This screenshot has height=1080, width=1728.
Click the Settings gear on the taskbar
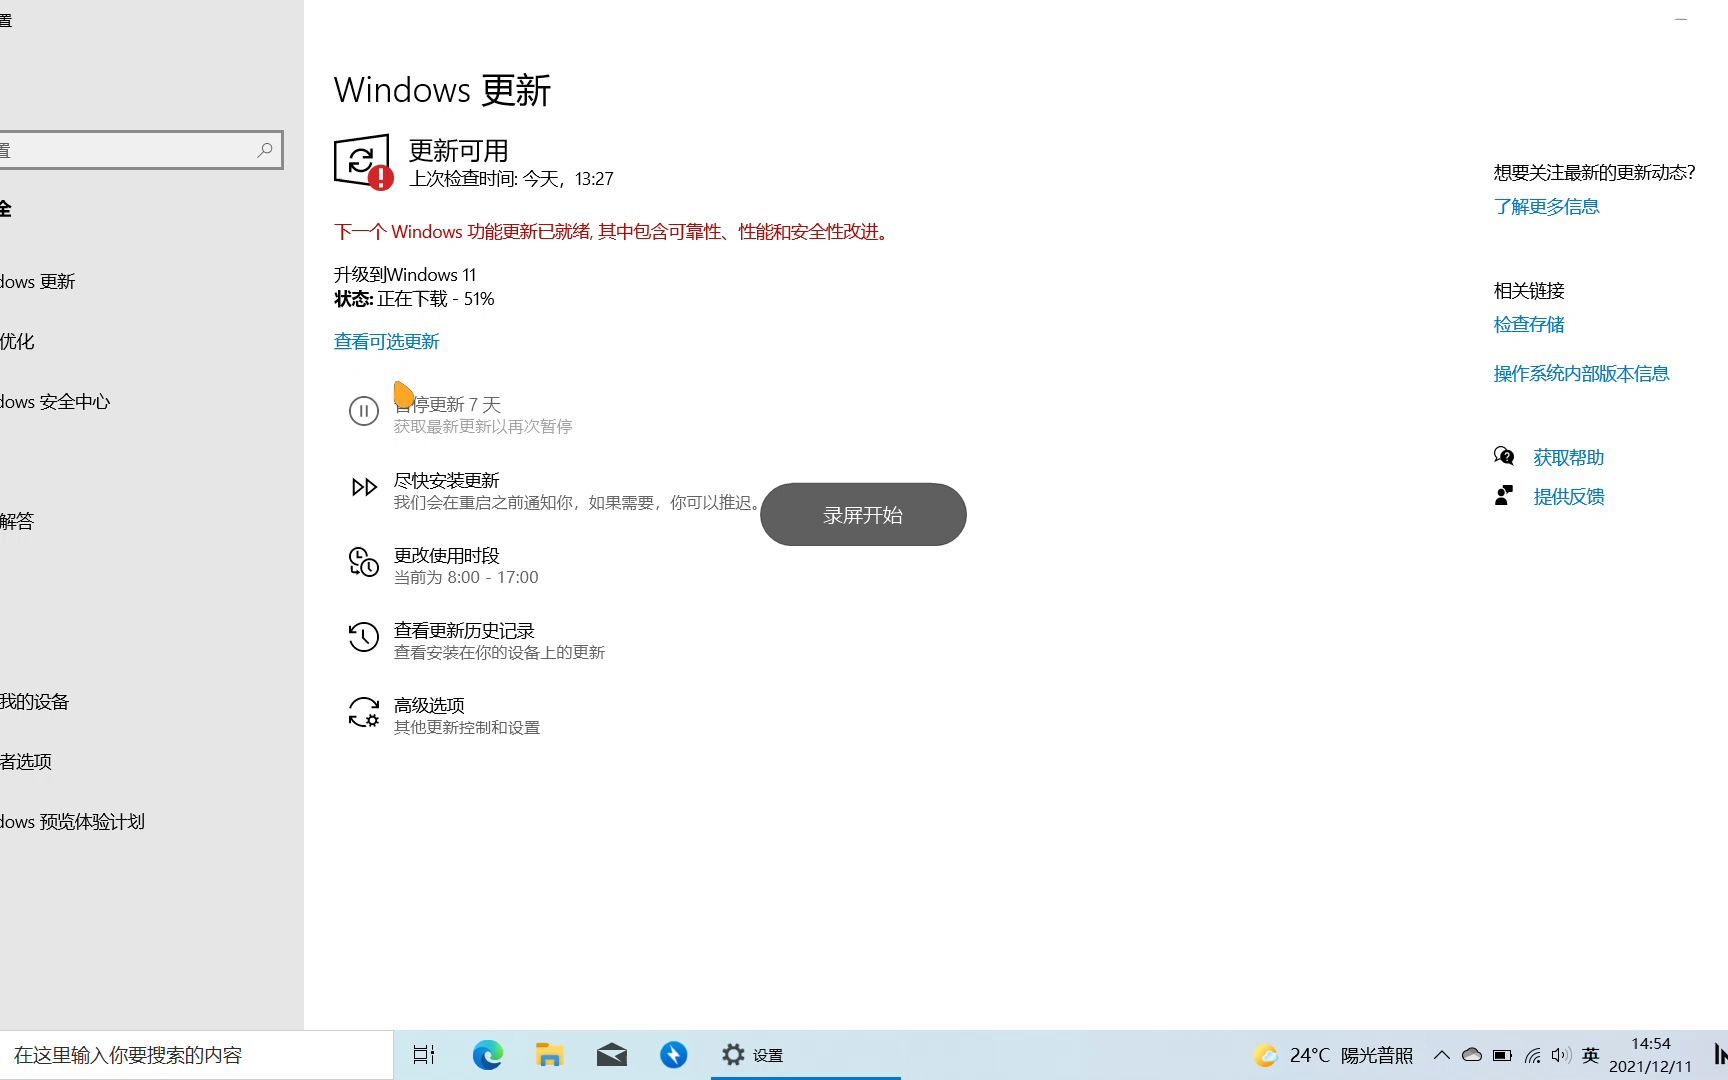733,1055
